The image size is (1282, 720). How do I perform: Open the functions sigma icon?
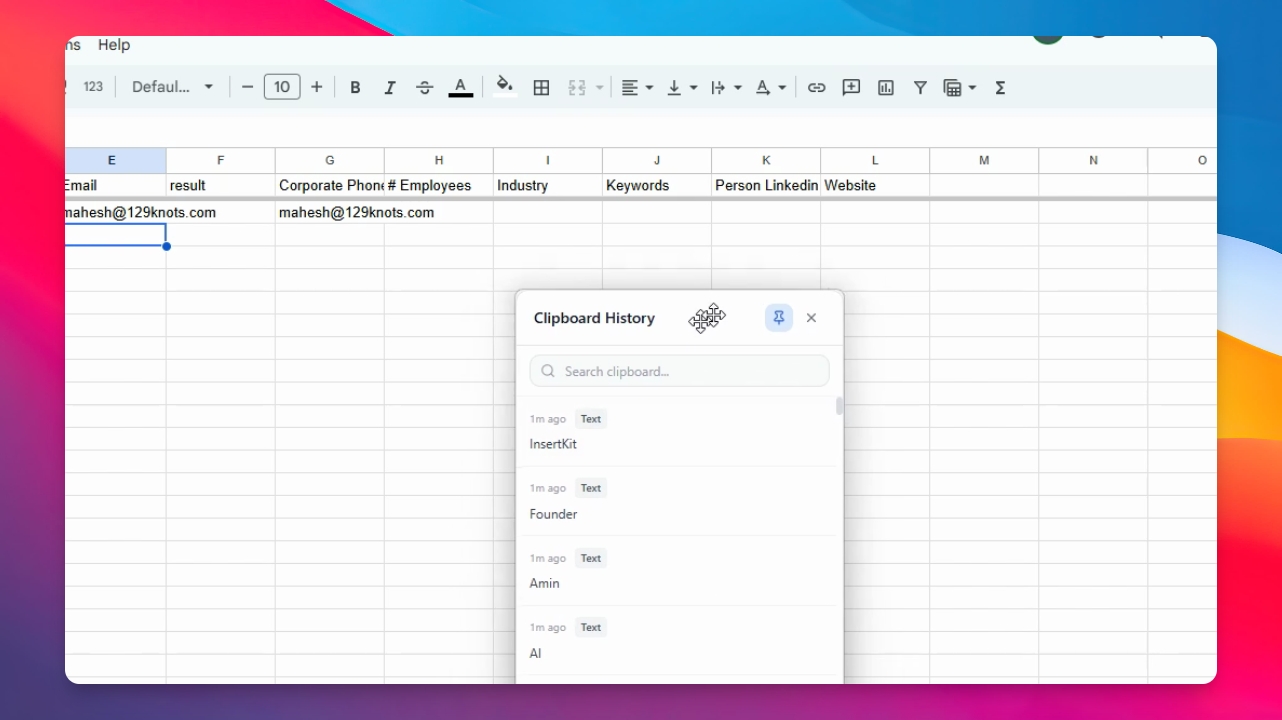click(1000, 88)
